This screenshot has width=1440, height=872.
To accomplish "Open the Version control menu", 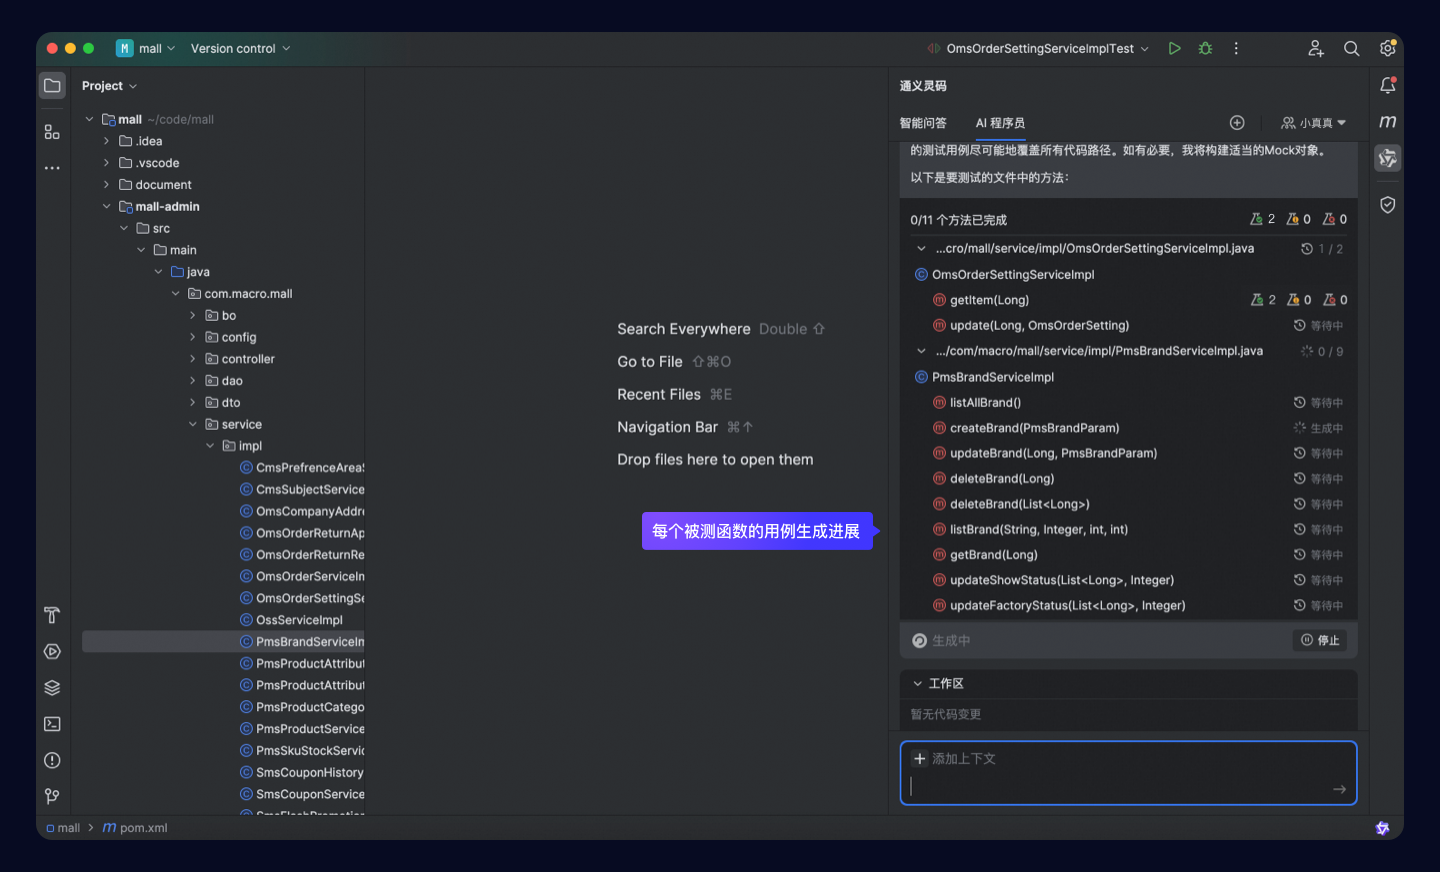I will coord(240,47).
